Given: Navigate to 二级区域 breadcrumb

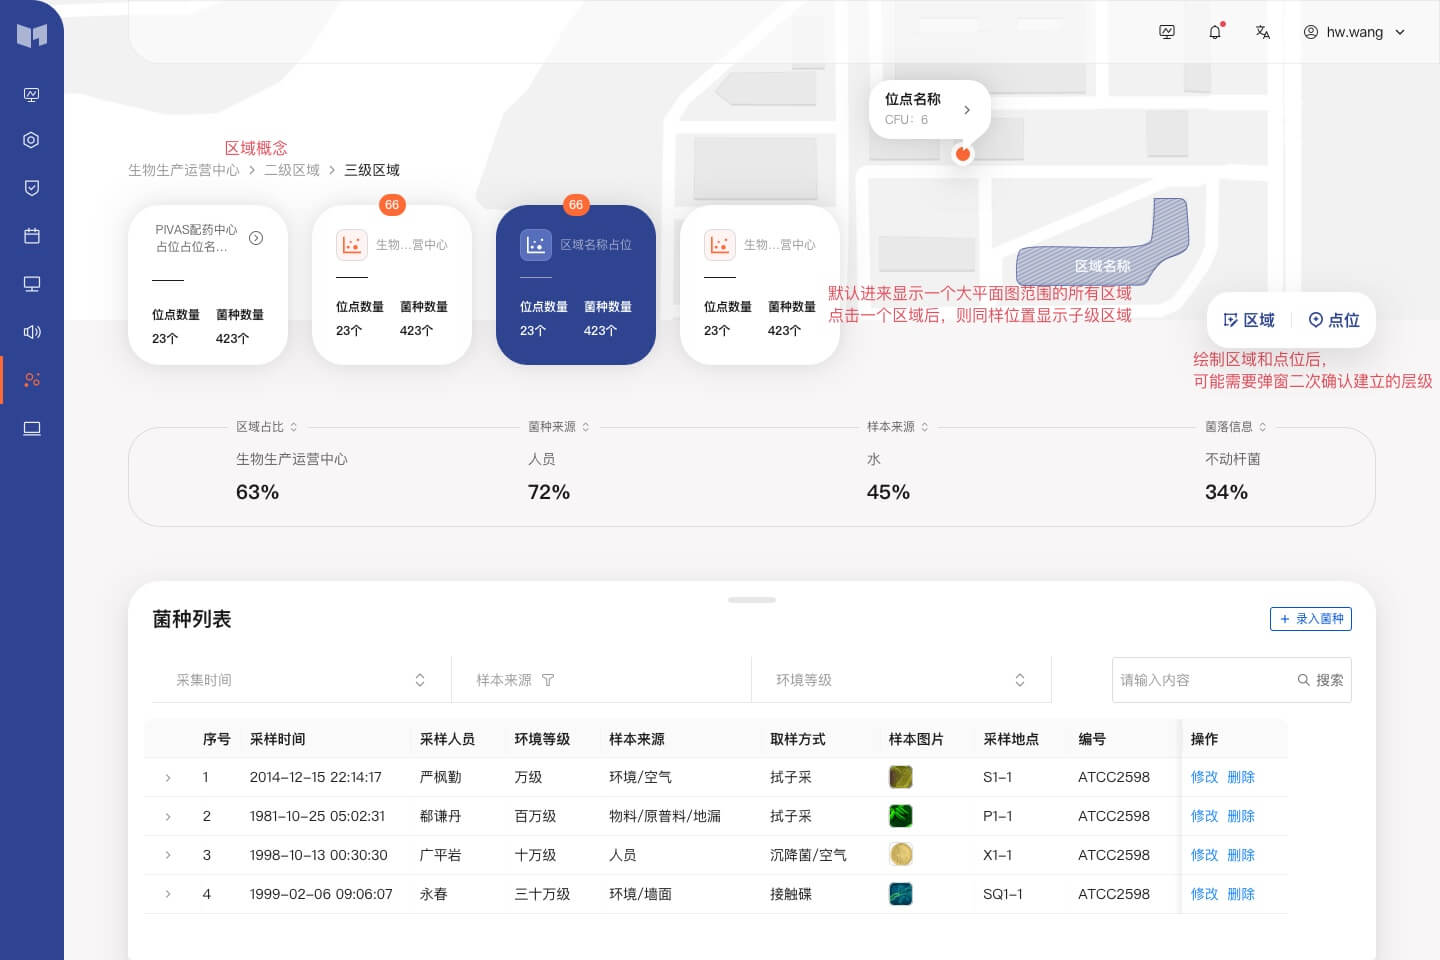Looking at the screenshot, I should click(x=292, y=170).
